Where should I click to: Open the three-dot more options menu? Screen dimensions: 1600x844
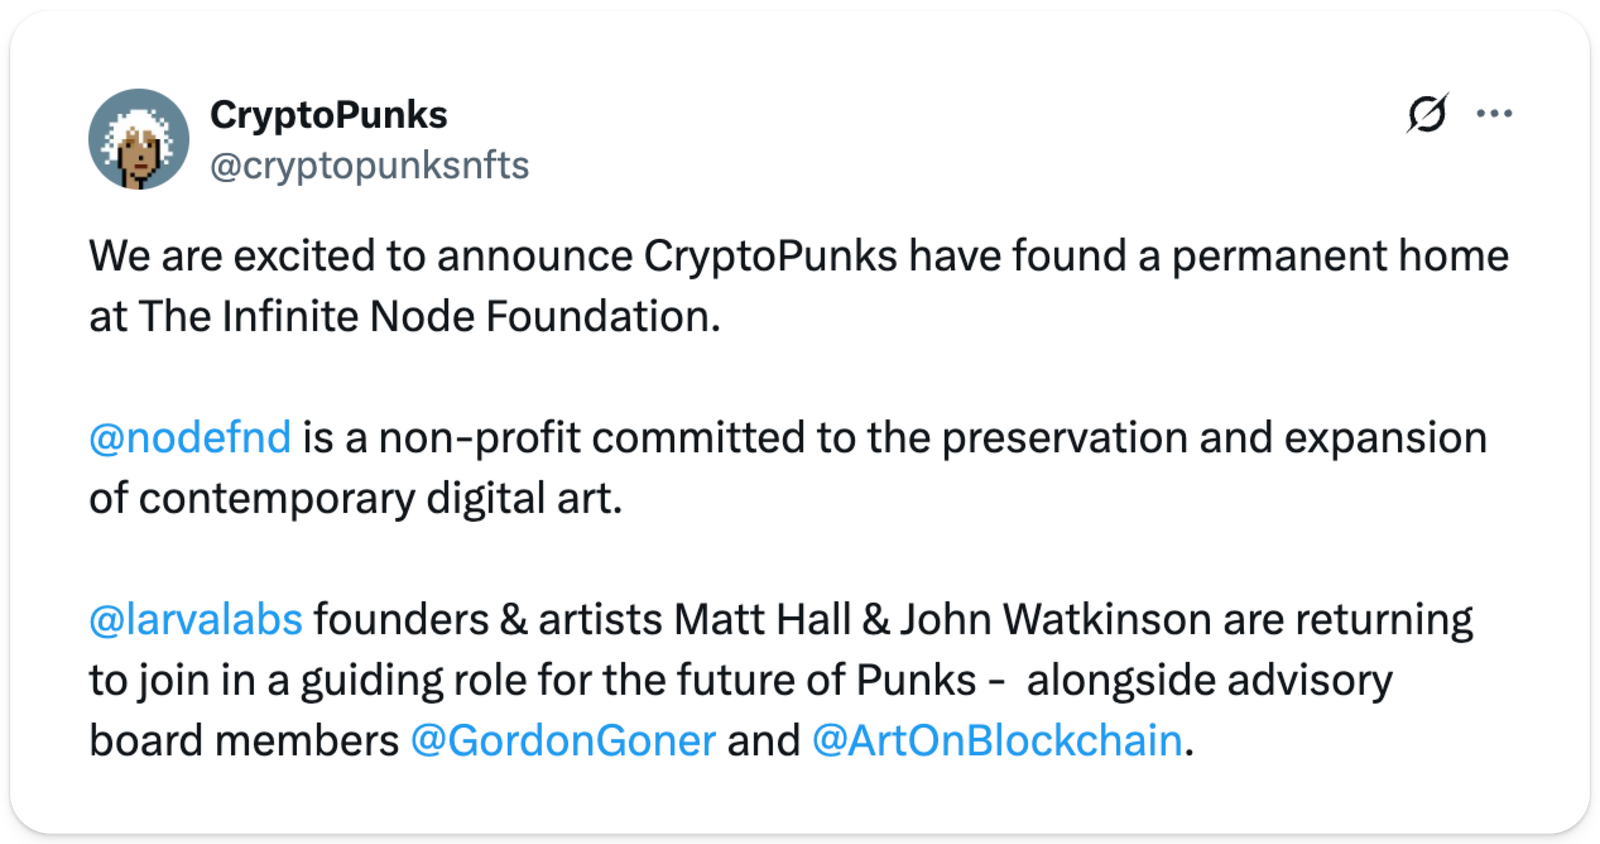click(1494, 114)
